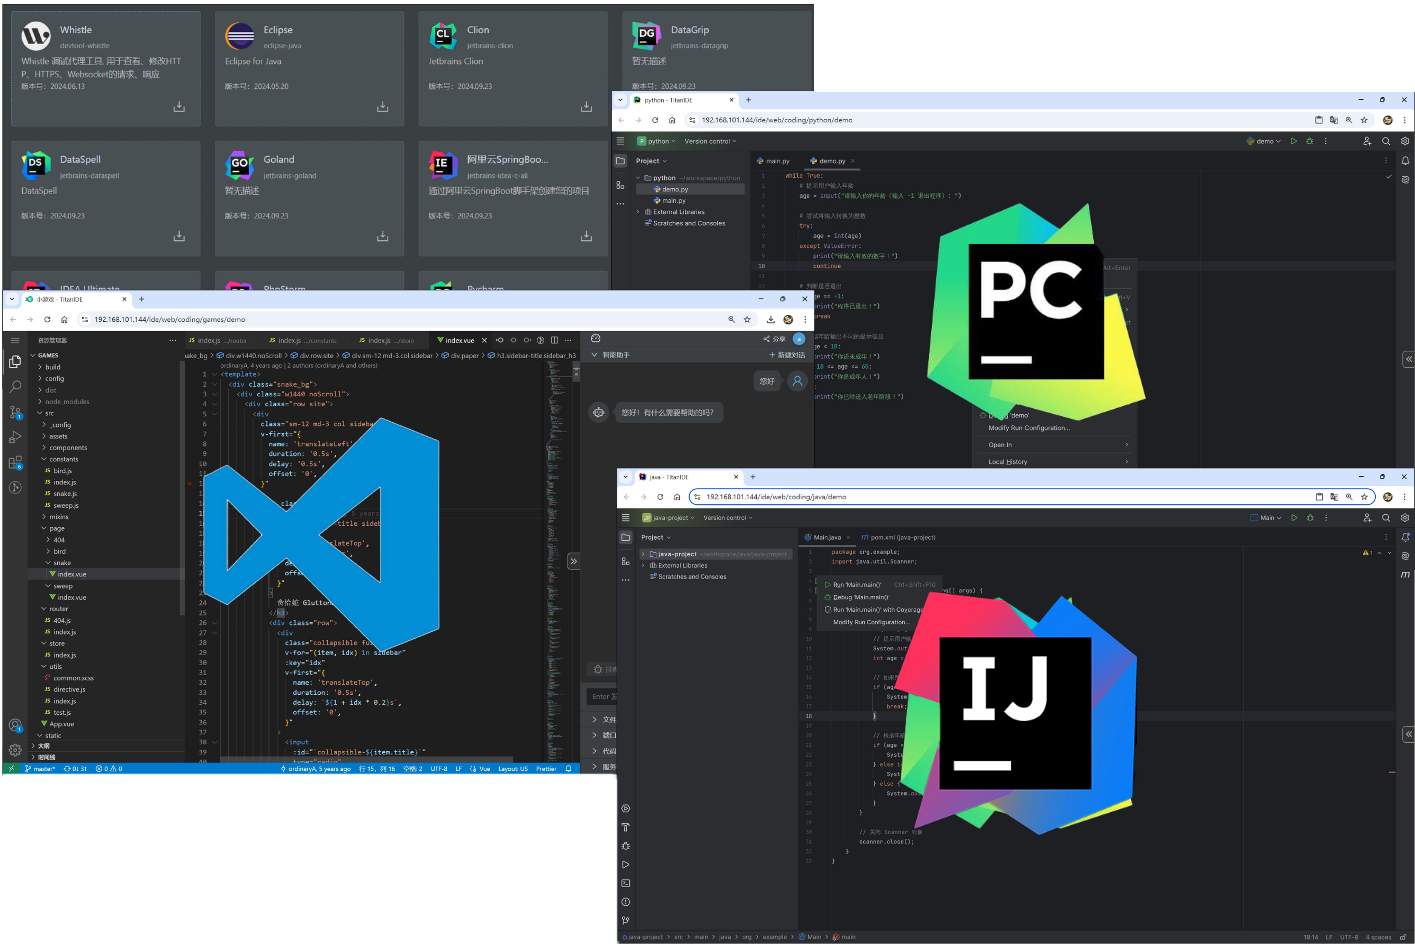This screenshot has width=1415, height=944.
Task: Open the Version control dropdown in java window
Action: 727,518
